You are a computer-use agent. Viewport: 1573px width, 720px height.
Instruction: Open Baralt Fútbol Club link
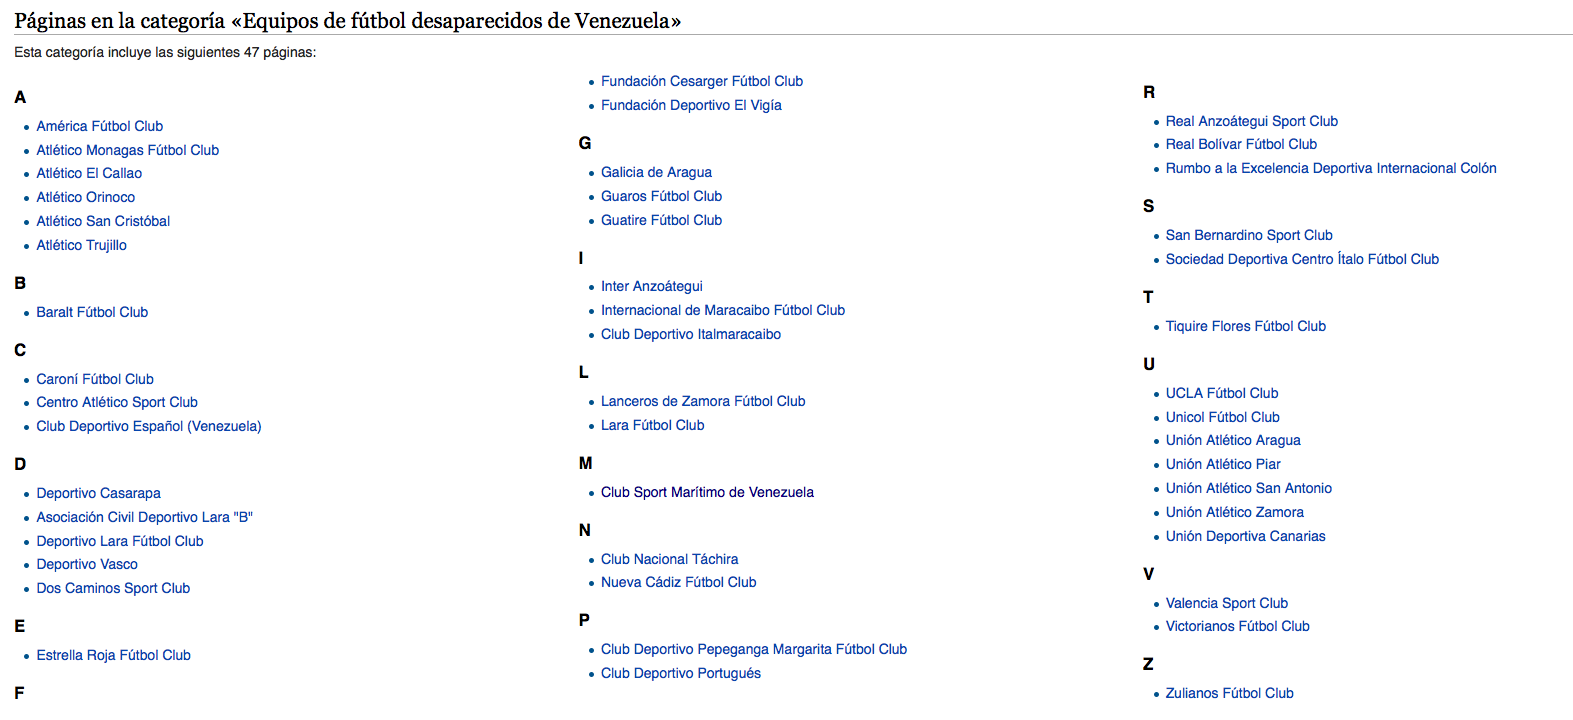(92, 312)
